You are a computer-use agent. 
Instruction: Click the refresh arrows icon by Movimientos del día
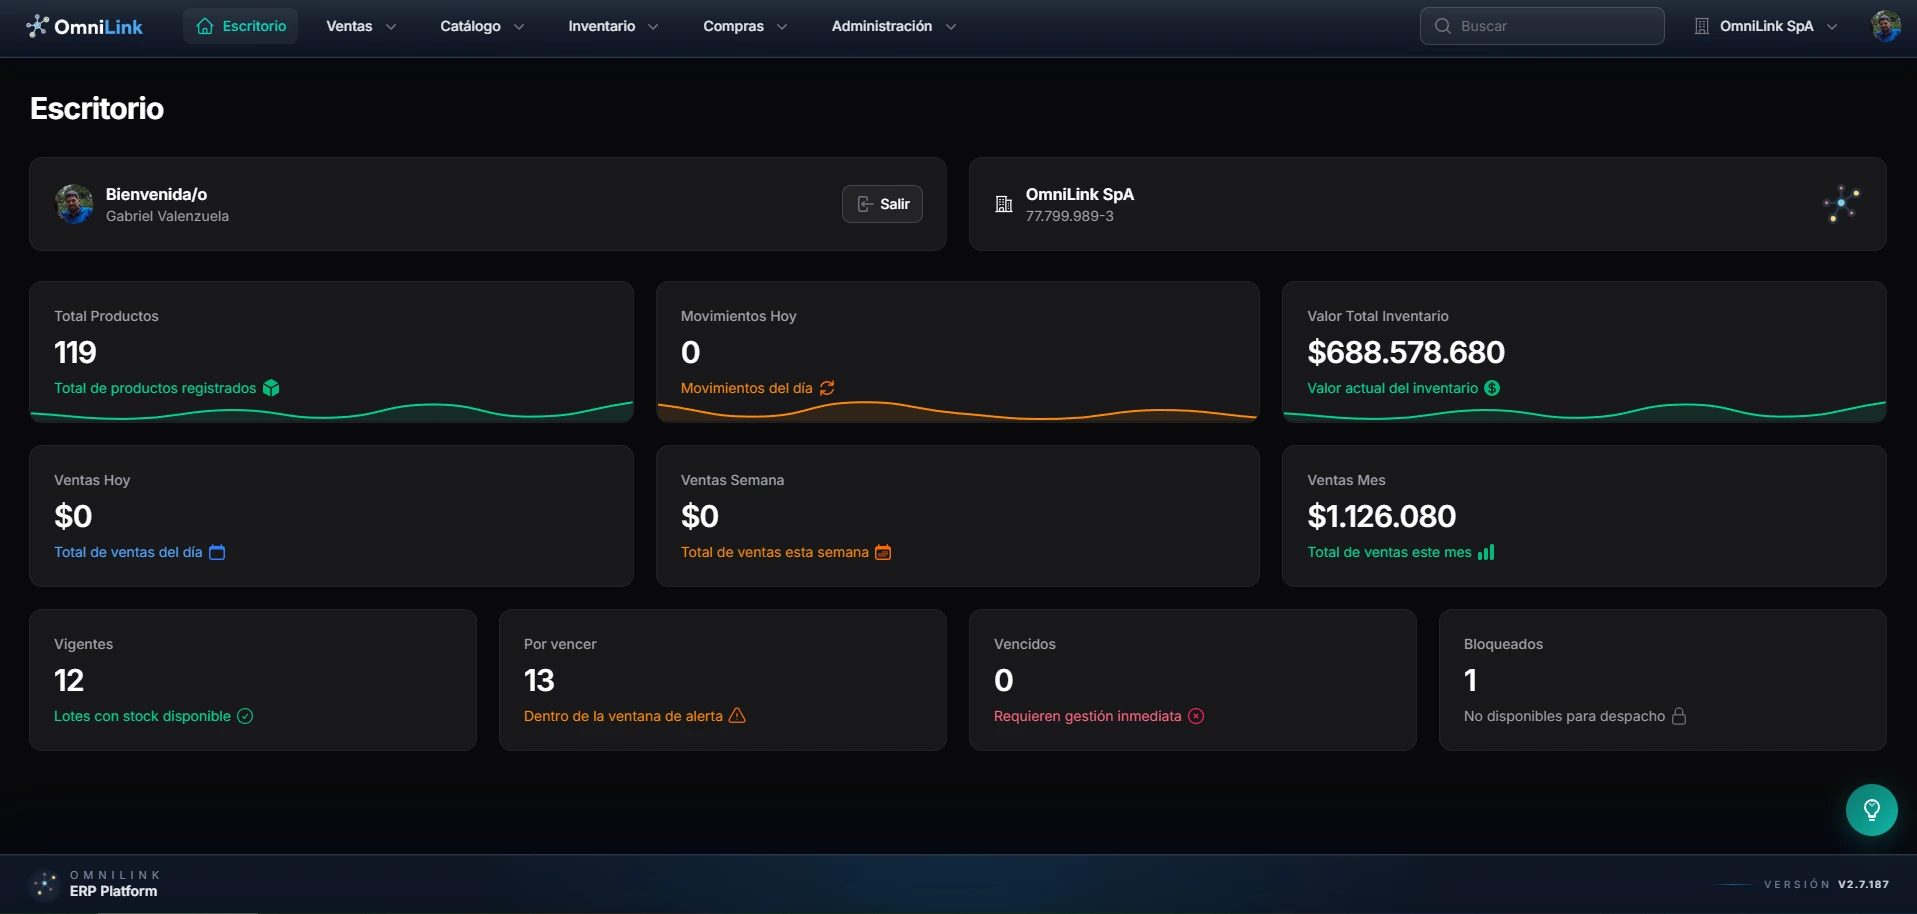827,388
